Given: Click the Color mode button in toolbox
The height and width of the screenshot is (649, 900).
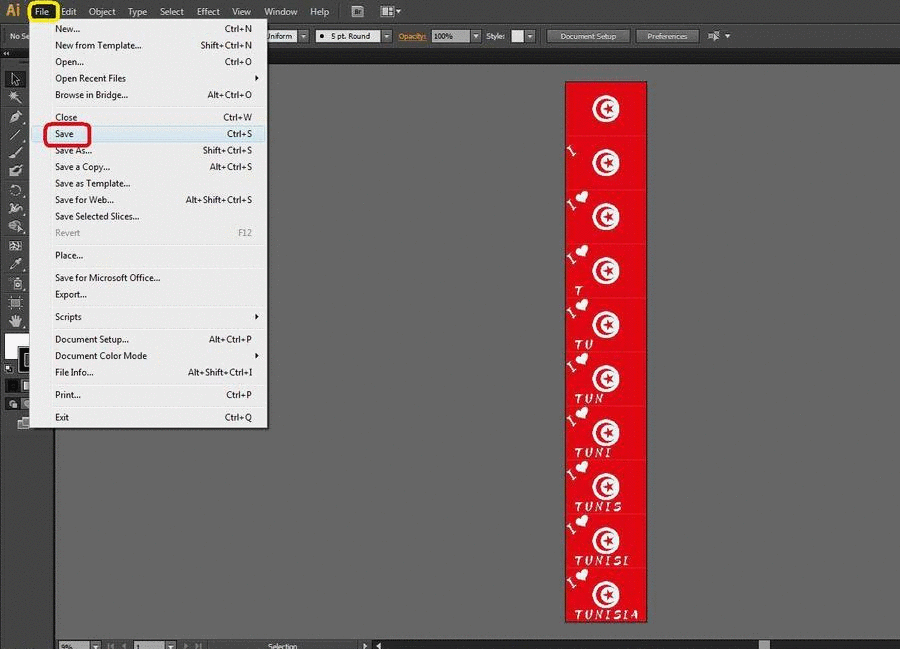Looking at the screenshot, I should coord(12,386).
